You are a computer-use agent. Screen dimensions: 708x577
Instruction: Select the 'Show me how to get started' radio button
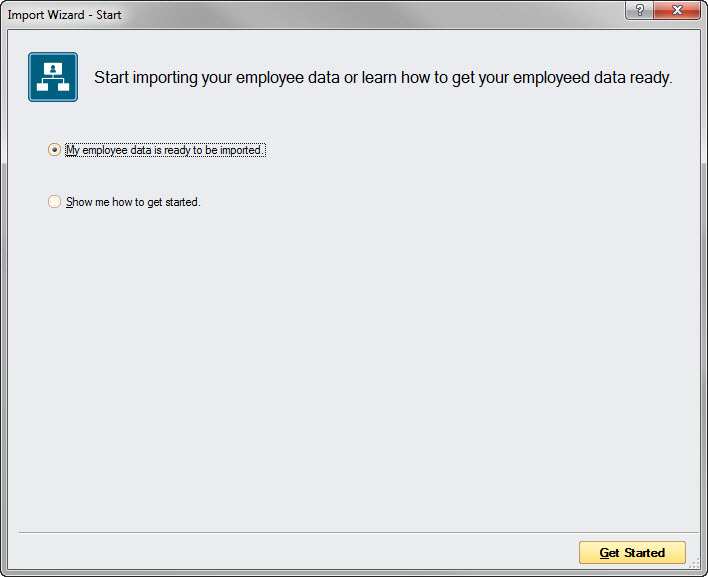point(54,201)
